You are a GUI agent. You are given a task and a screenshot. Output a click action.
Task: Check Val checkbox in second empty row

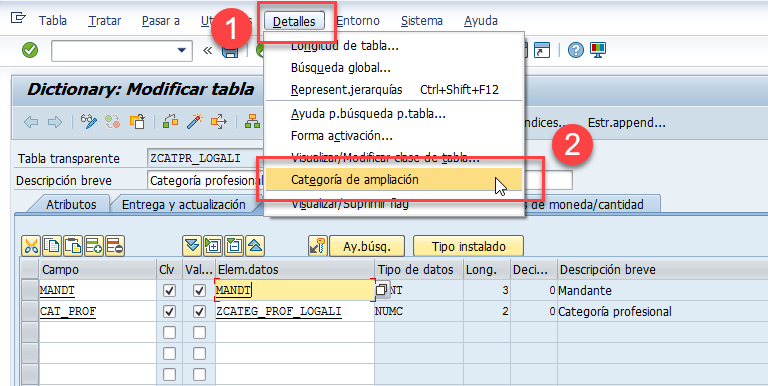point(199,354)
